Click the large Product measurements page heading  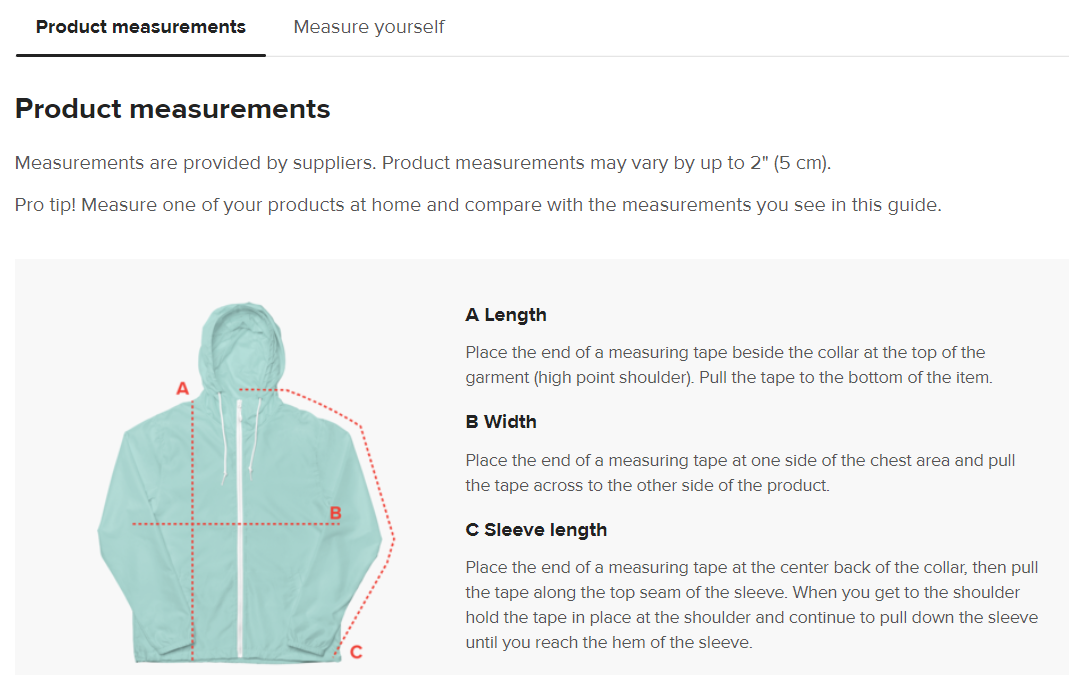point(173,109)
